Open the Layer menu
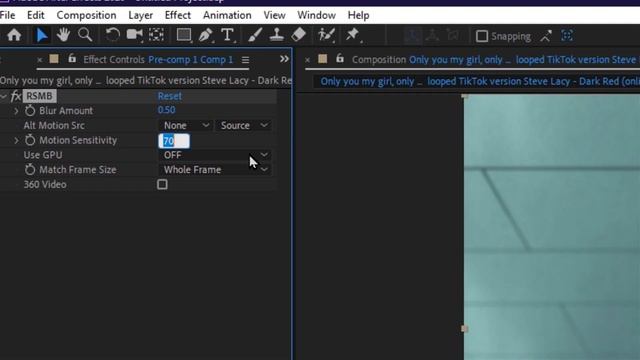640x360 pixels. (x=140, y=15)
